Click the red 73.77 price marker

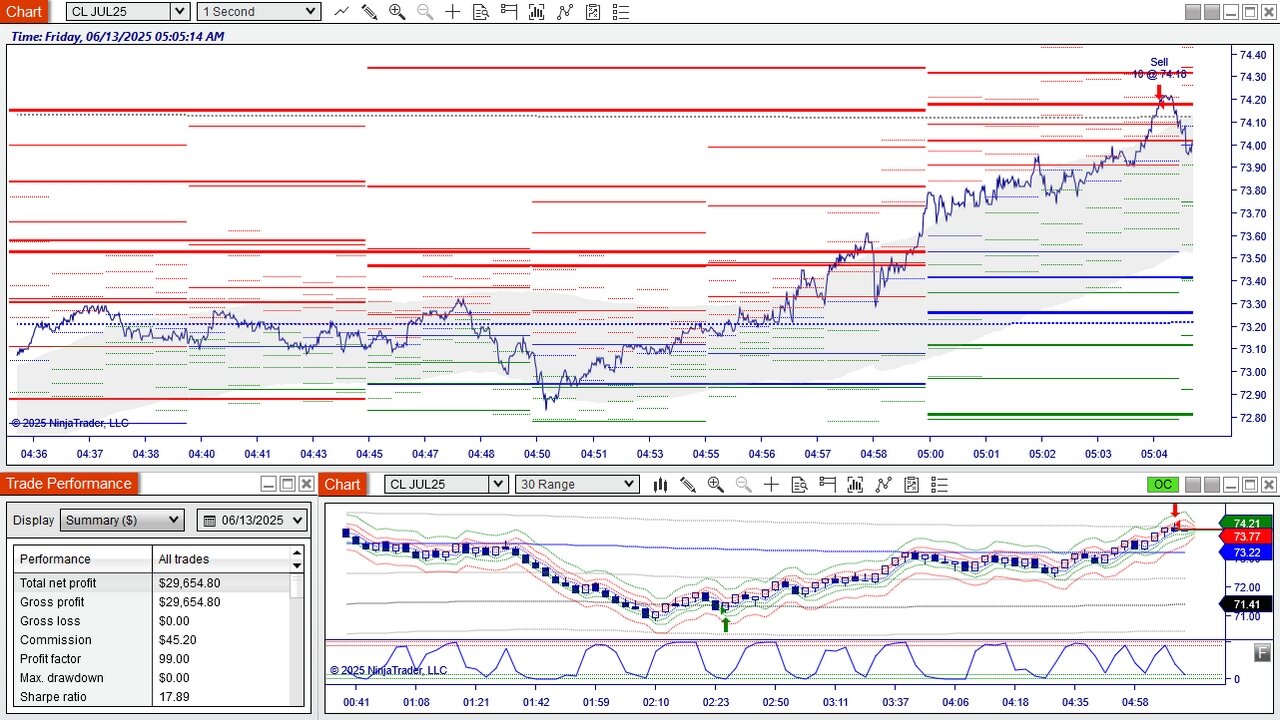pyautogui.click(x=1246, y=537)
